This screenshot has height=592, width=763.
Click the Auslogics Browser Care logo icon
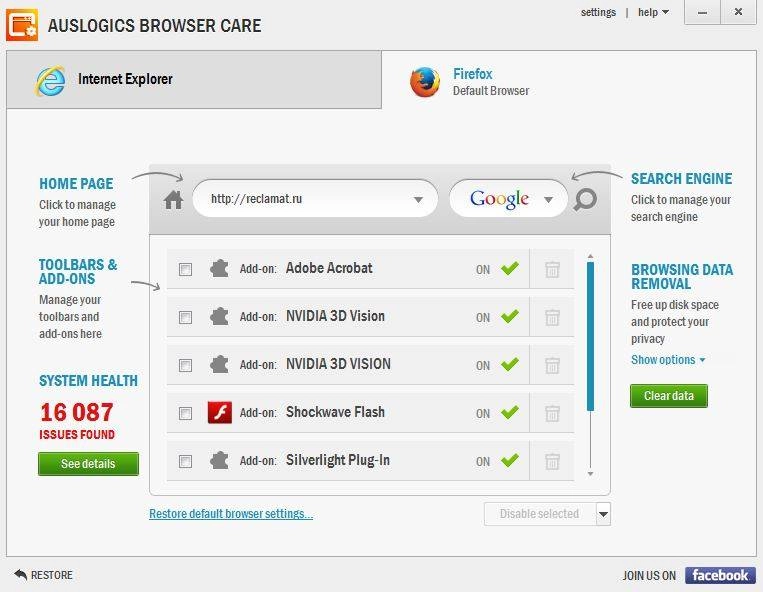(x=22, y=24)
